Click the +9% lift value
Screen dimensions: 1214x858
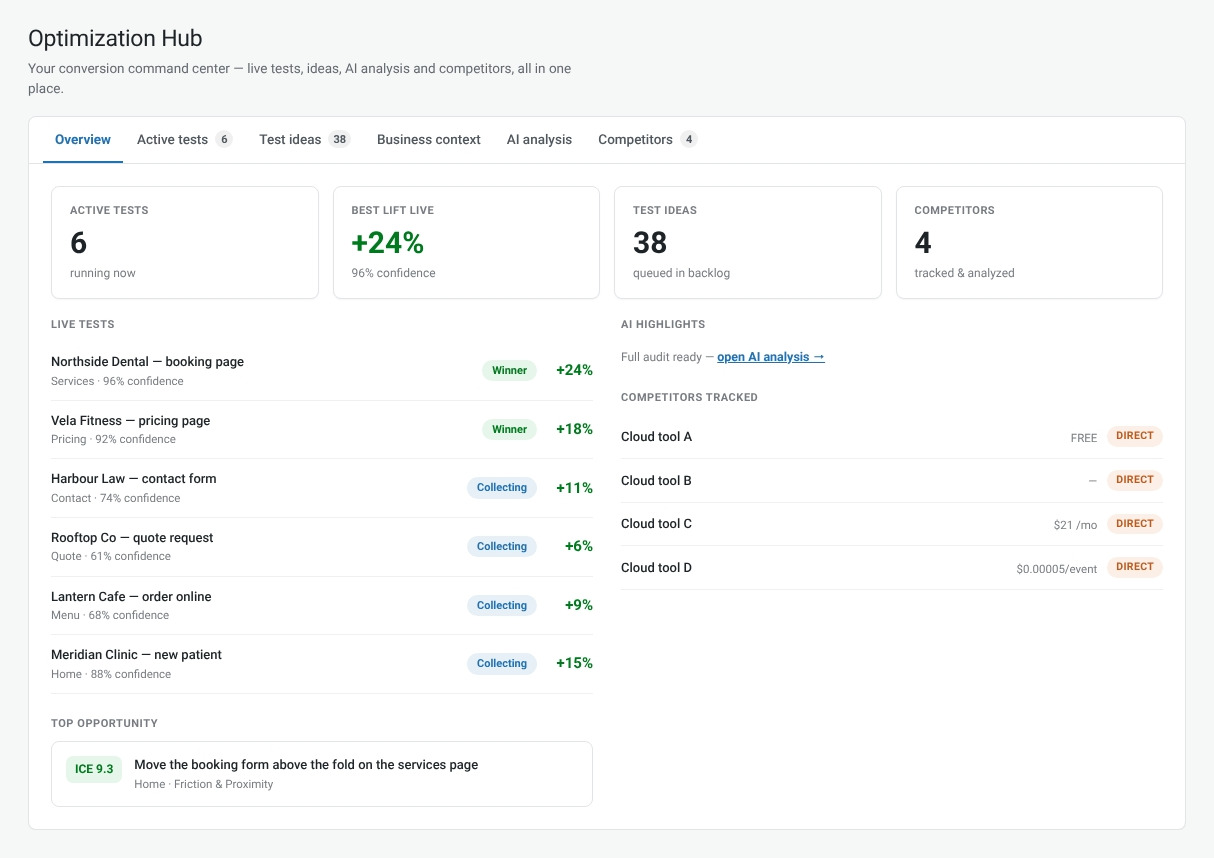pyautogui.click(x=579, y=605)
